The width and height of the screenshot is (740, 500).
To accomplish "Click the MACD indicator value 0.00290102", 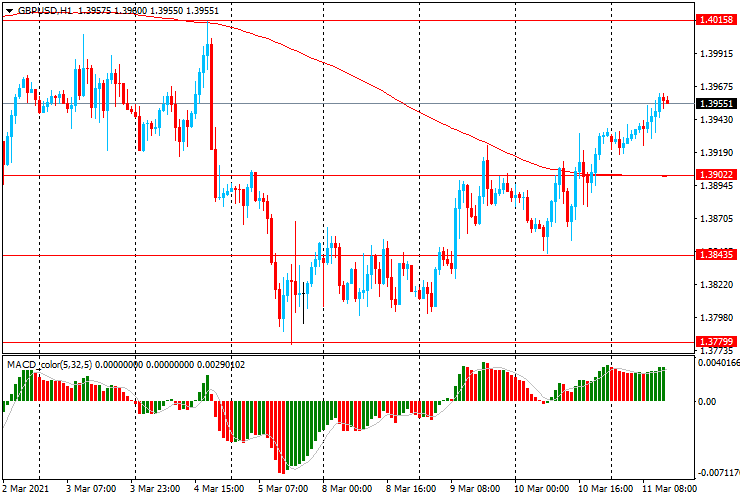I will [220, 364].
